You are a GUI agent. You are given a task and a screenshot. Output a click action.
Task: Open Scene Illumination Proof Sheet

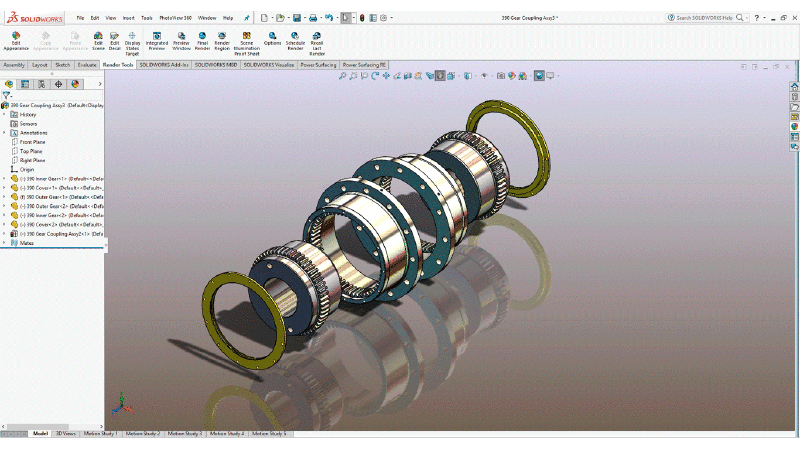[x=246, y=43]
